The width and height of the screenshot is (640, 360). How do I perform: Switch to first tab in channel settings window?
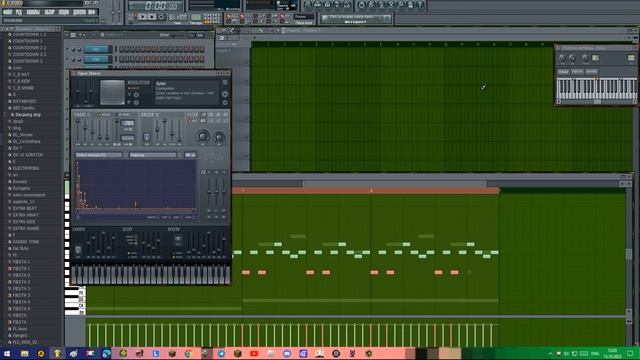tap(563, 71)
